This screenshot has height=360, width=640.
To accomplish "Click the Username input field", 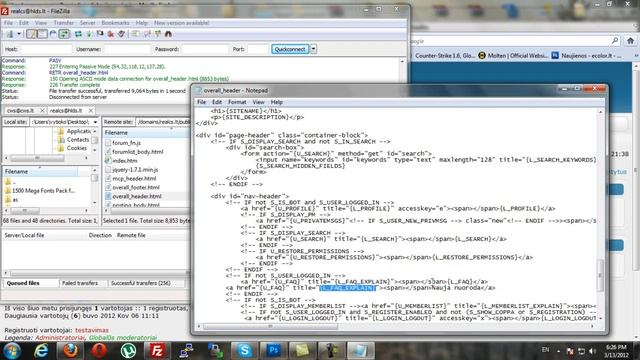I will tap(127, 49).
